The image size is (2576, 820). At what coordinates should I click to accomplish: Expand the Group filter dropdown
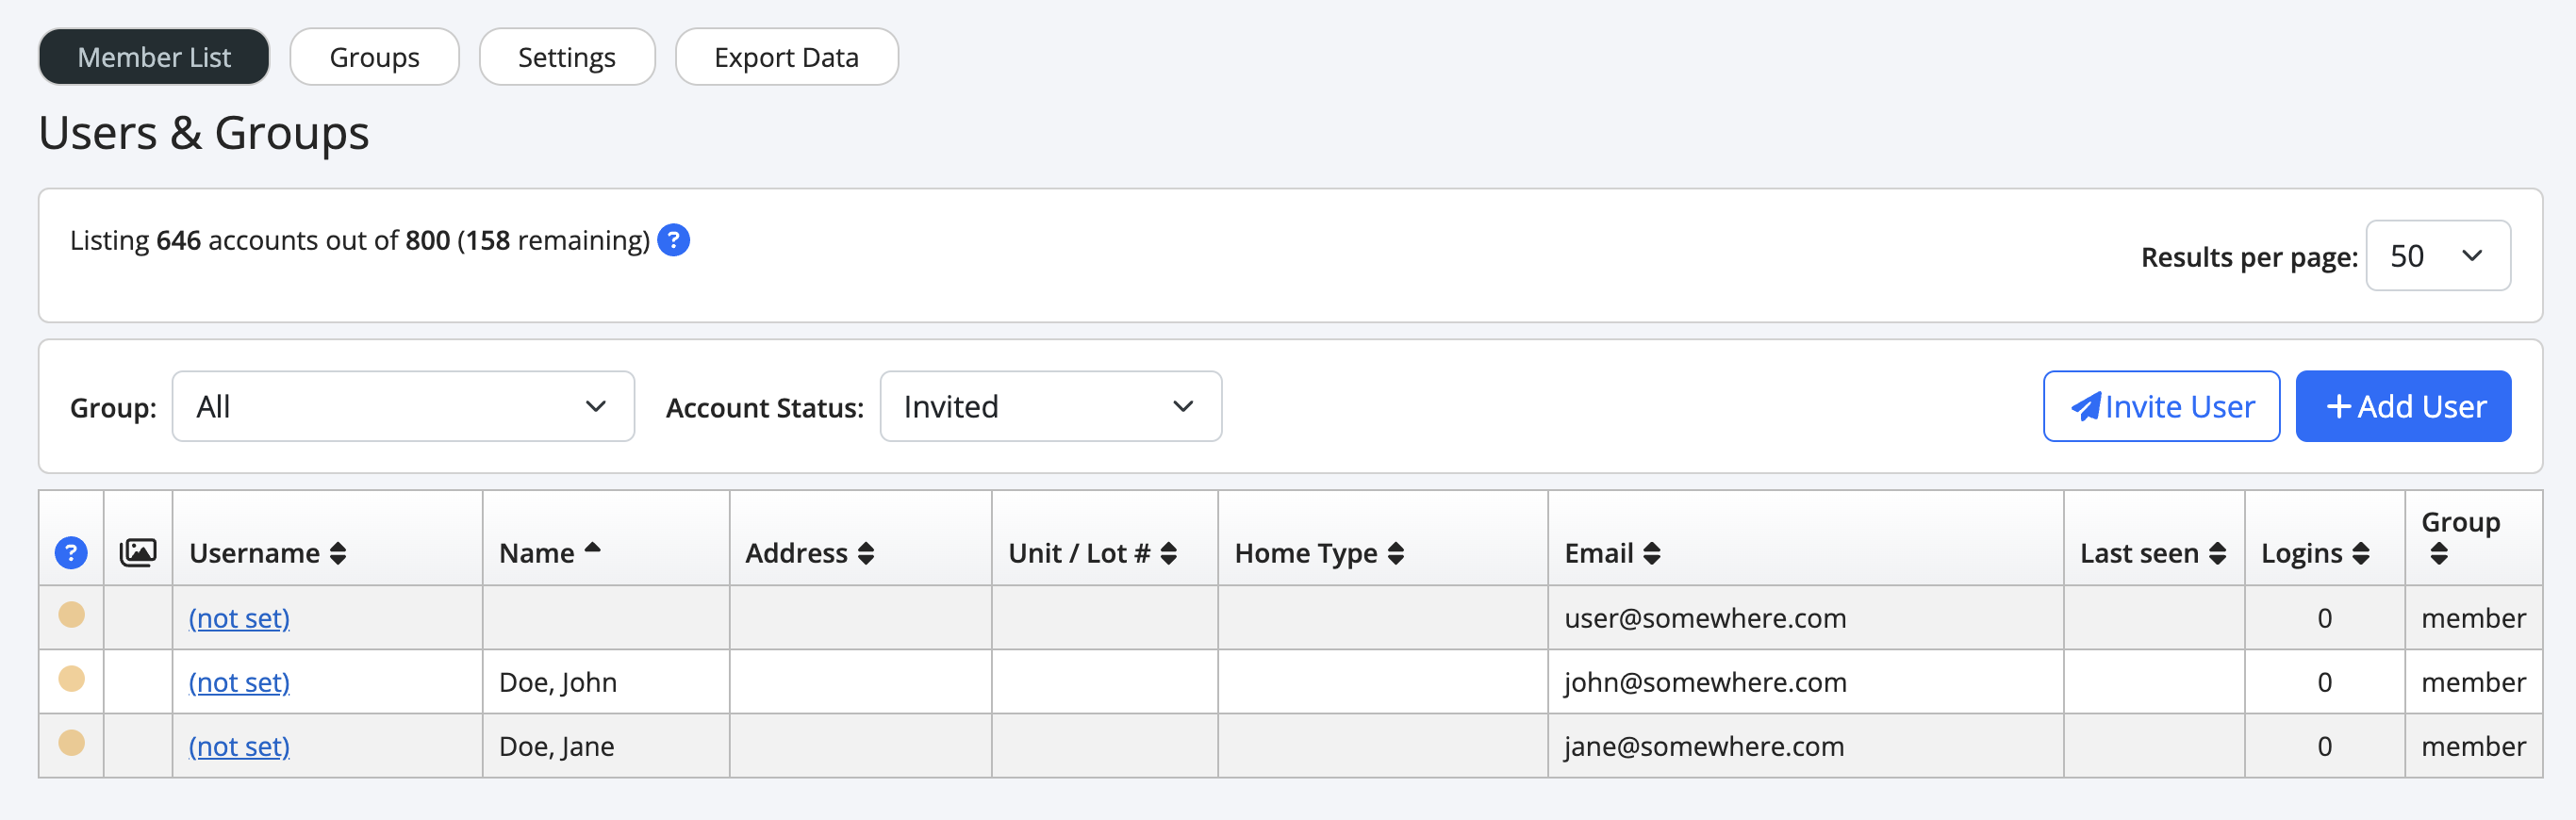(403, 406)
